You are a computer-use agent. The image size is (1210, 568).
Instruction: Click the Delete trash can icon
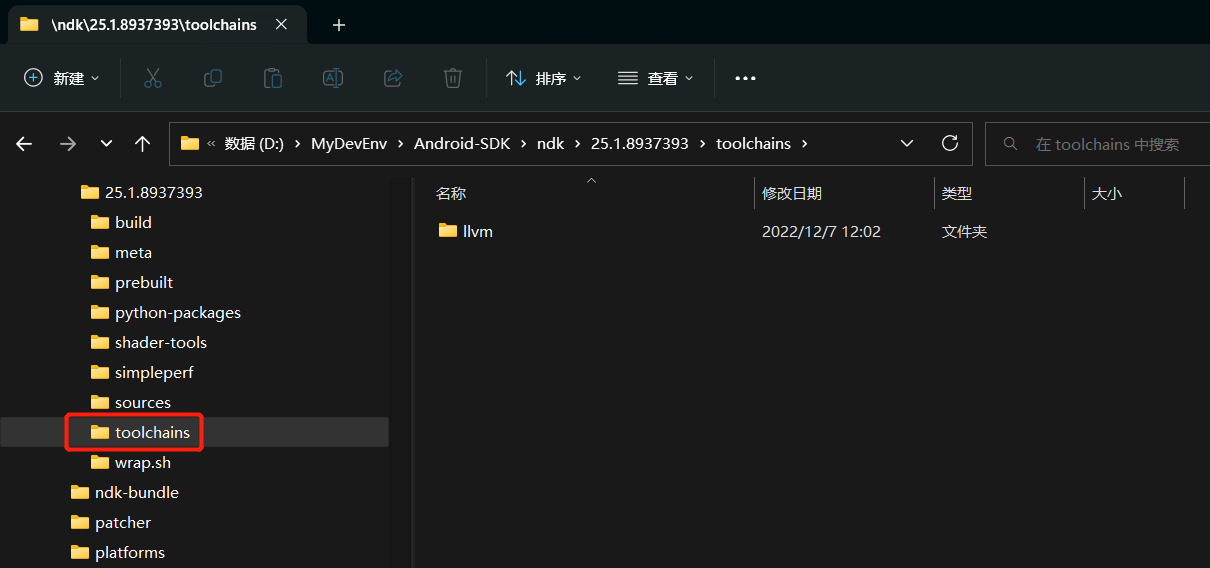(x=453, y=78)
